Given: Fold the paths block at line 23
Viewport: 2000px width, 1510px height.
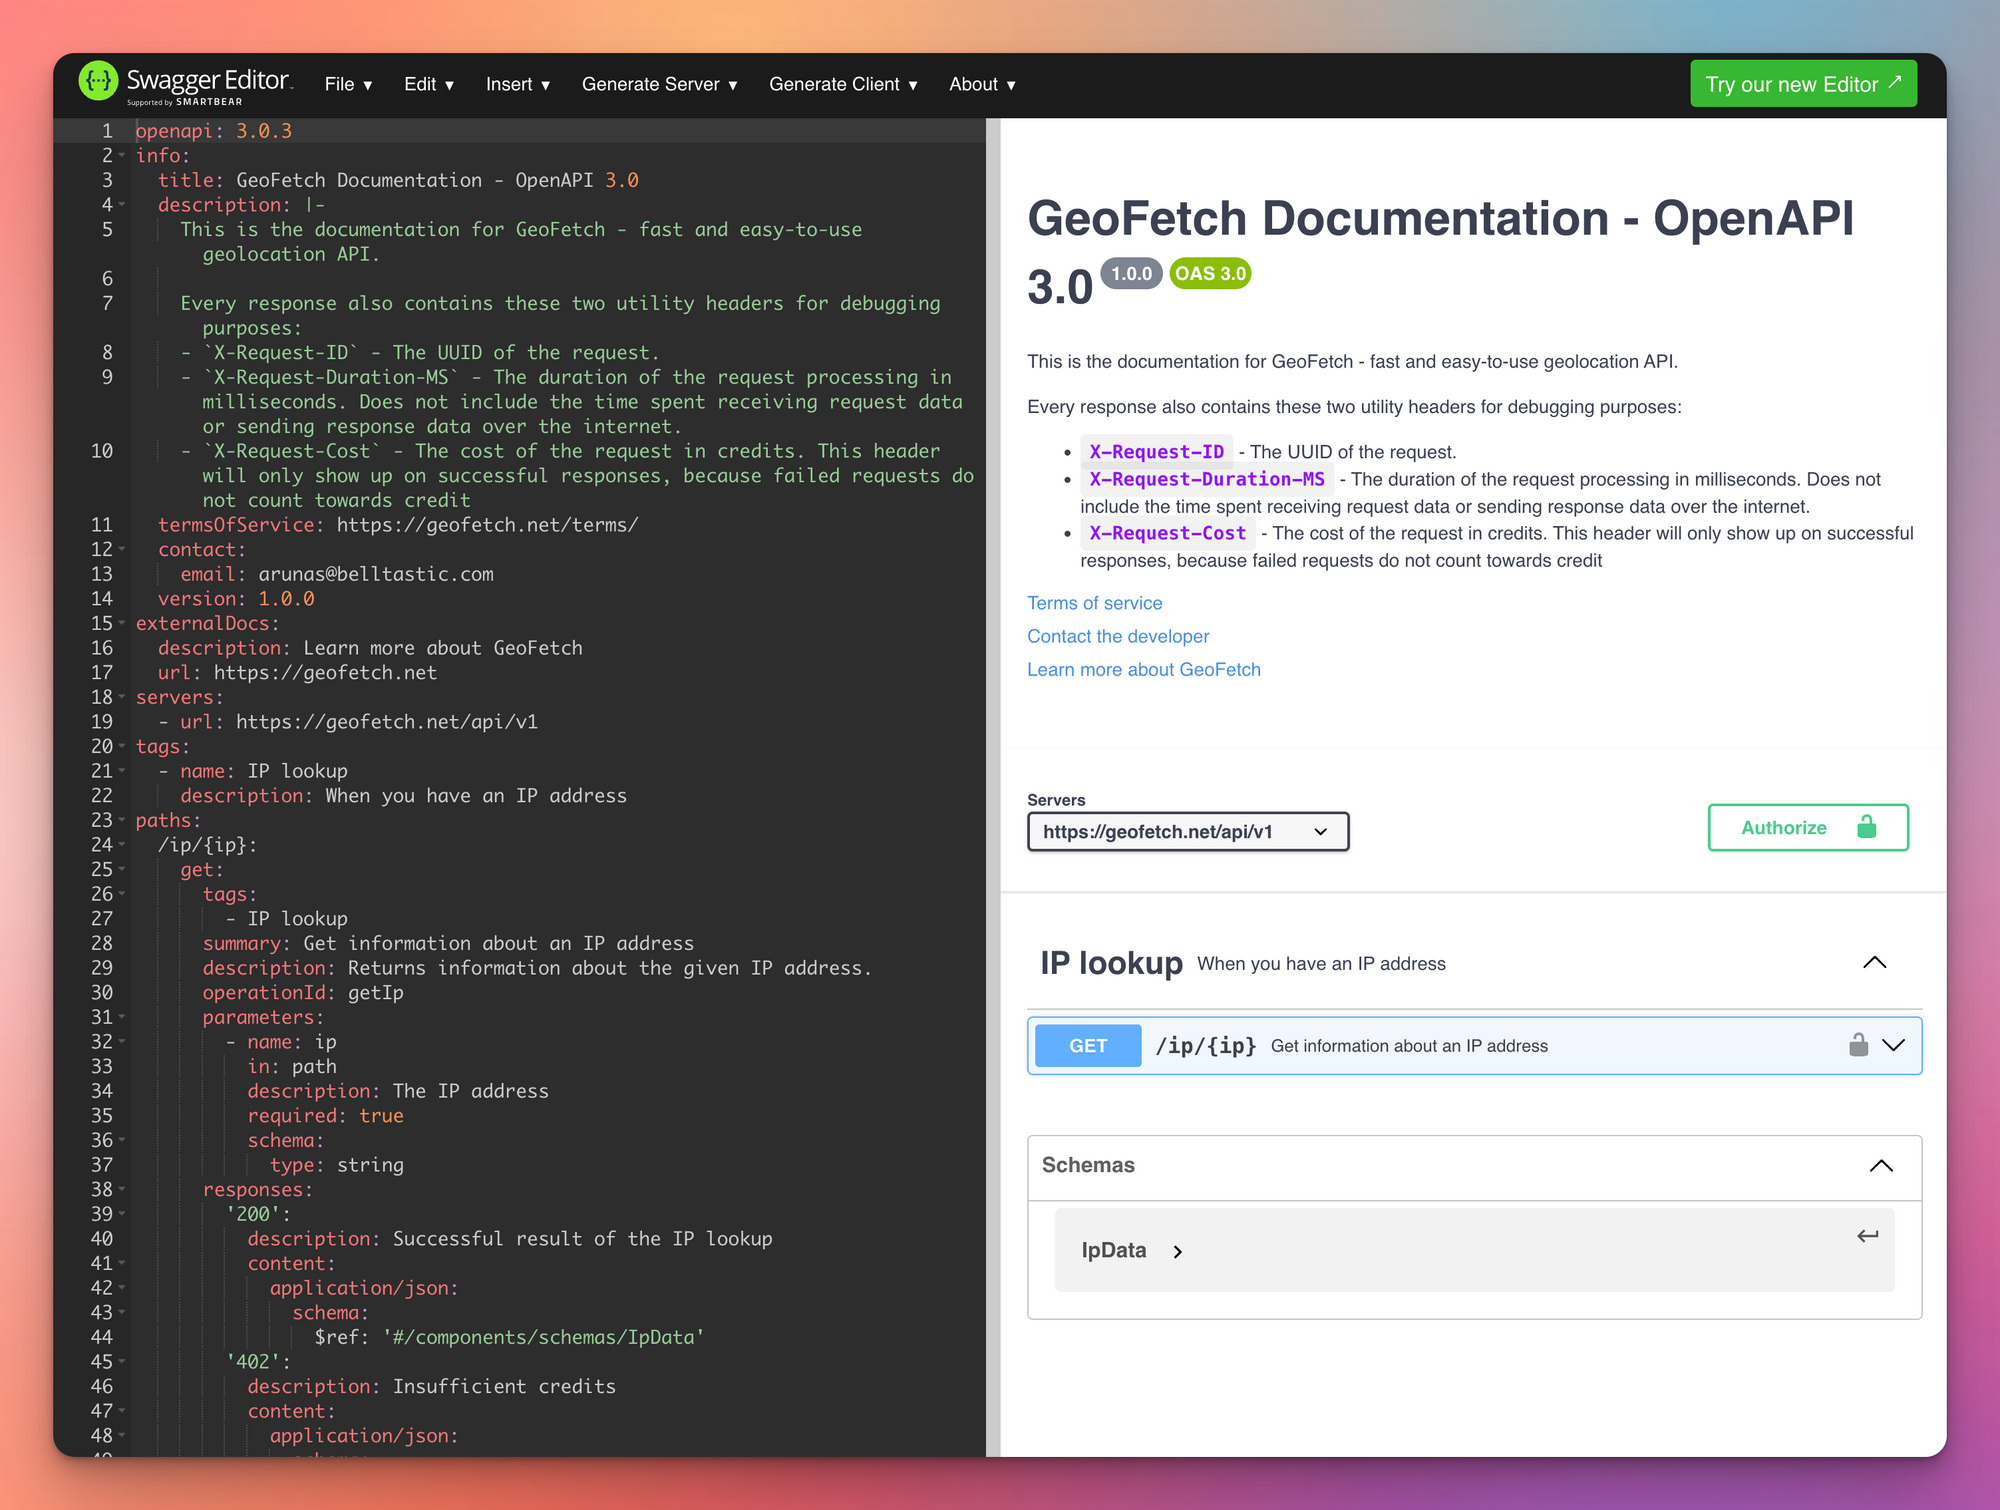Looking at the screenshot, I should 122,821.
